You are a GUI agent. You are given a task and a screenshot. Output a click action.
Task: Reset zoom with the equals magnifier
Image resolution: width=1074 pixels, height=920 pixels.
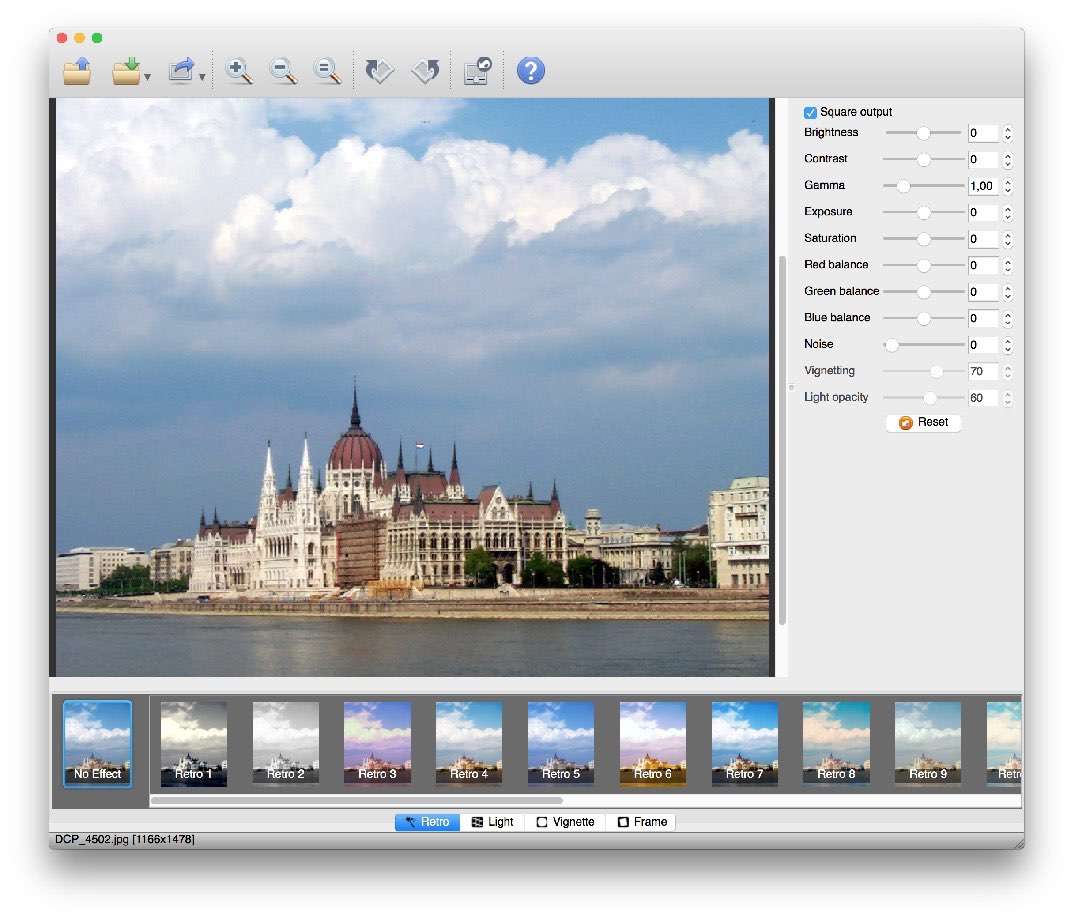(327, 71)
